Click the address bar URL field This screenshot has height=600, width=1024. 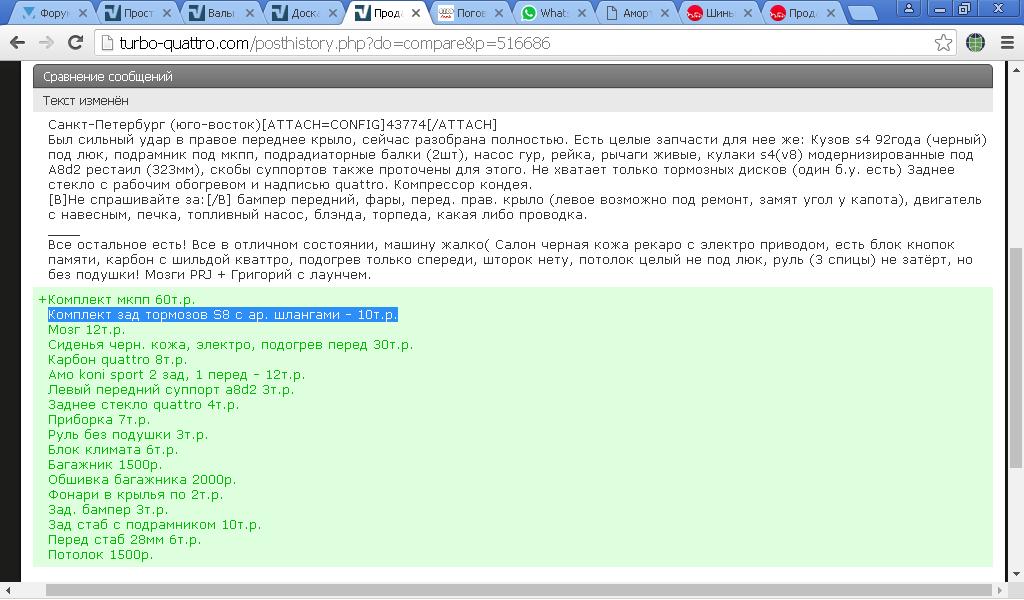coord(500,43)
